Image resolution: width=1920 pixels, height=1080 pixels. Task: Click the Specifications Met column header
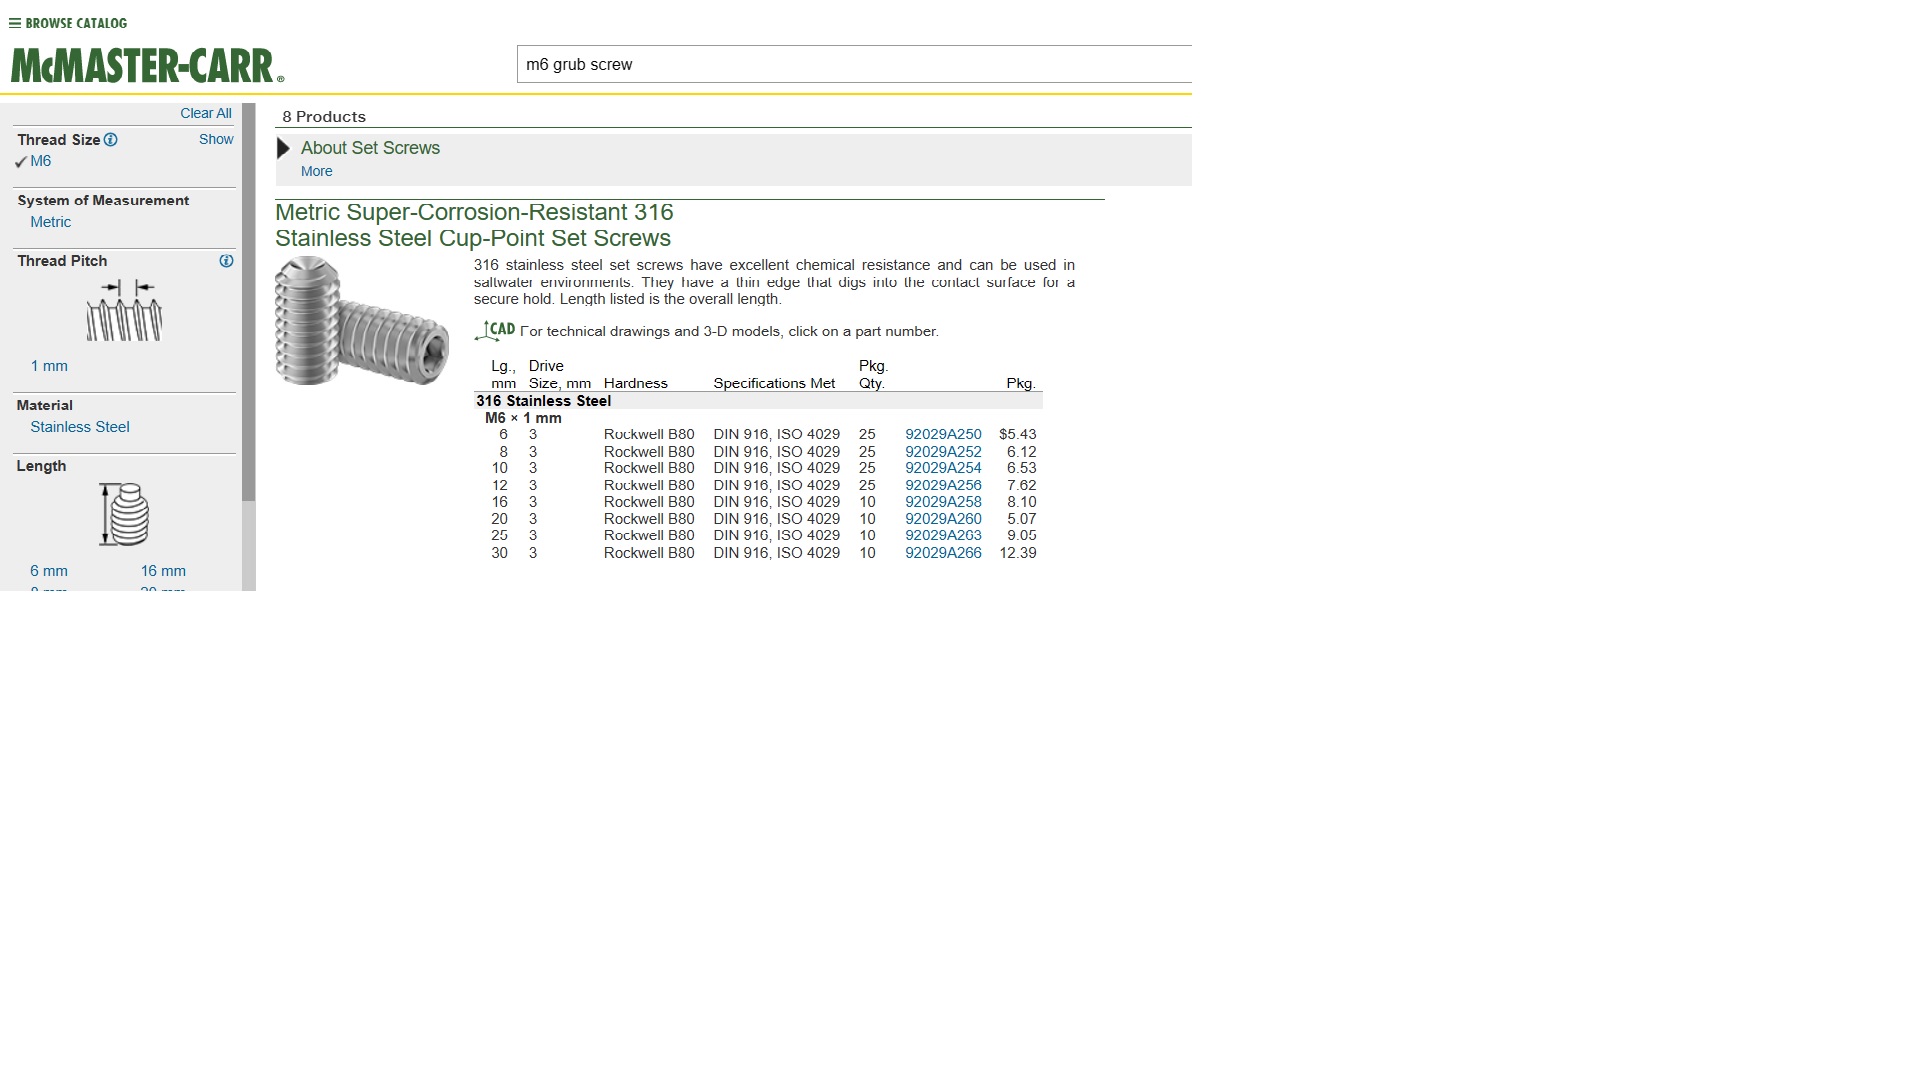coord(774,383)
